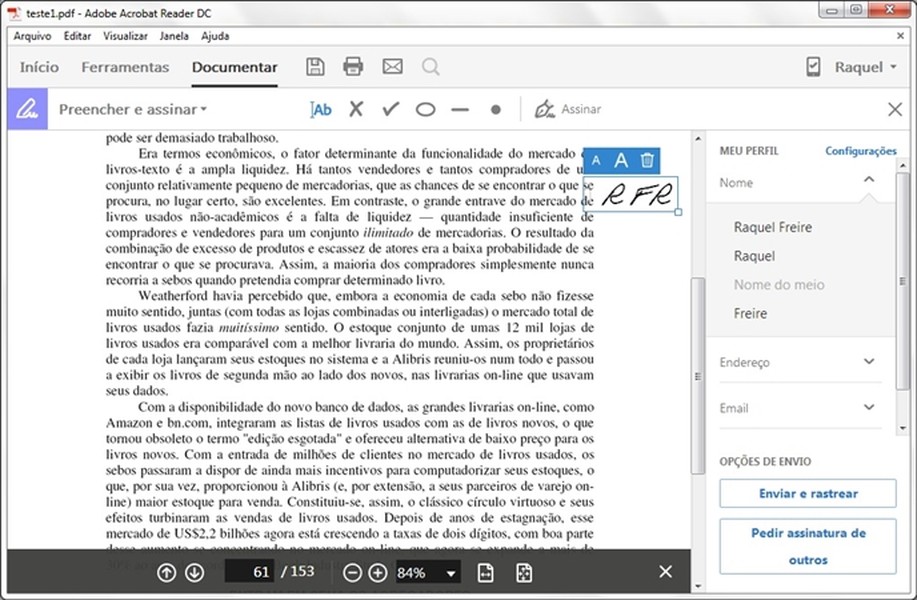Select the X cross-mark annotation tool
Viewport: 917px width, 600px height.
(x=356, y=109)
